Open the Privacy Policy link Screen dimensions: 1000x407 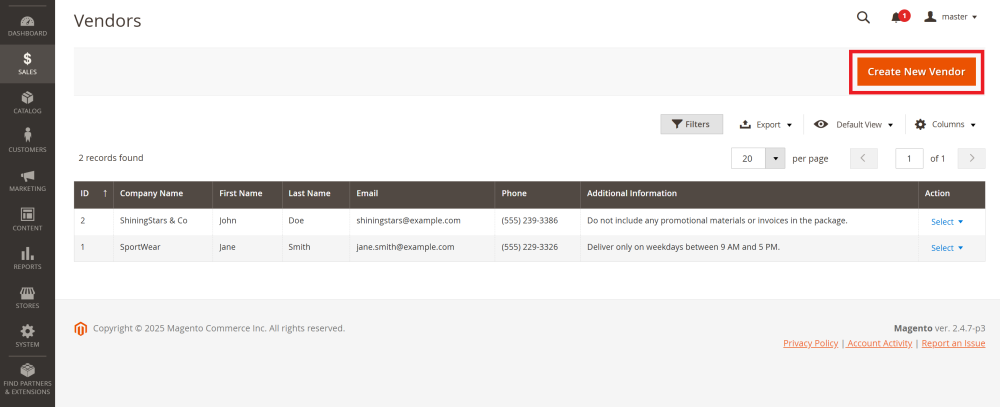(x=811, y=343)
